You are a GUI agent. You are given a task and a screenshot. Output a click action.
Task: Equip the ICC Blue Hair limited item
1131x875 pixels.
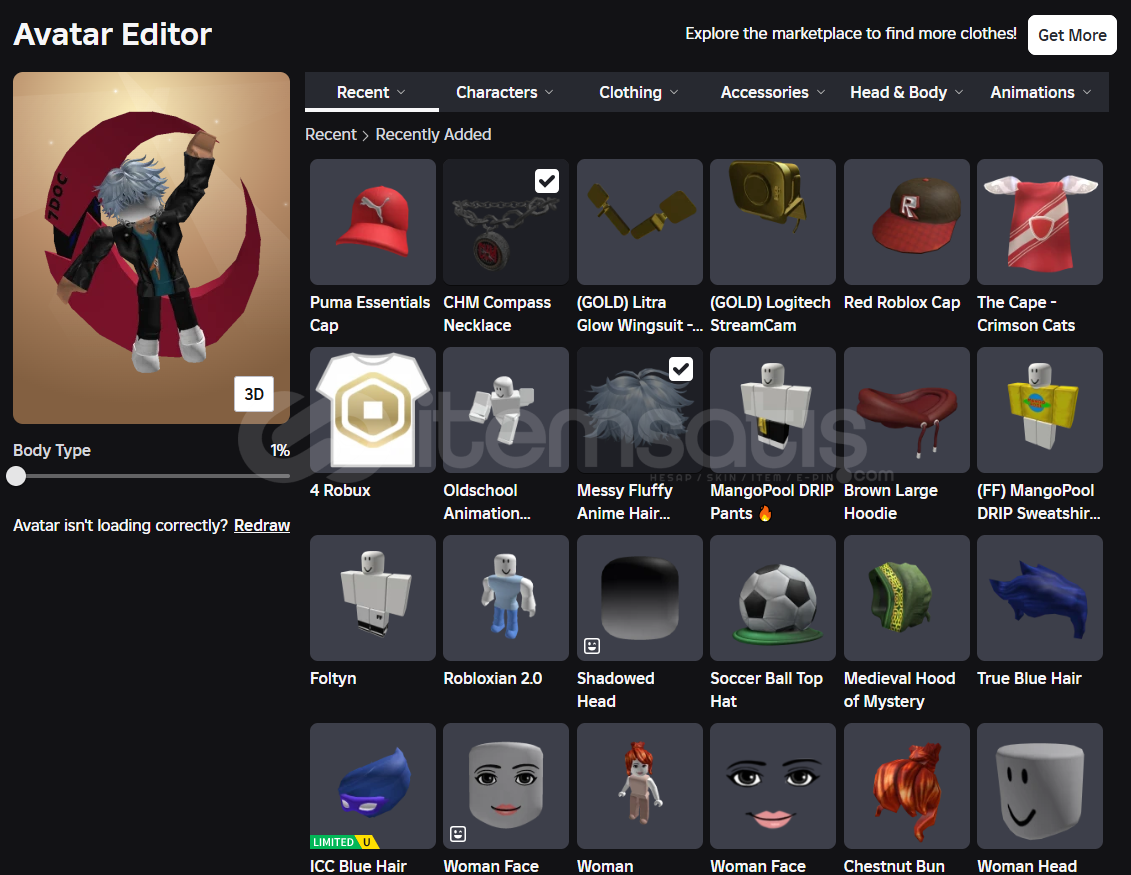click(x=372, y=786)
